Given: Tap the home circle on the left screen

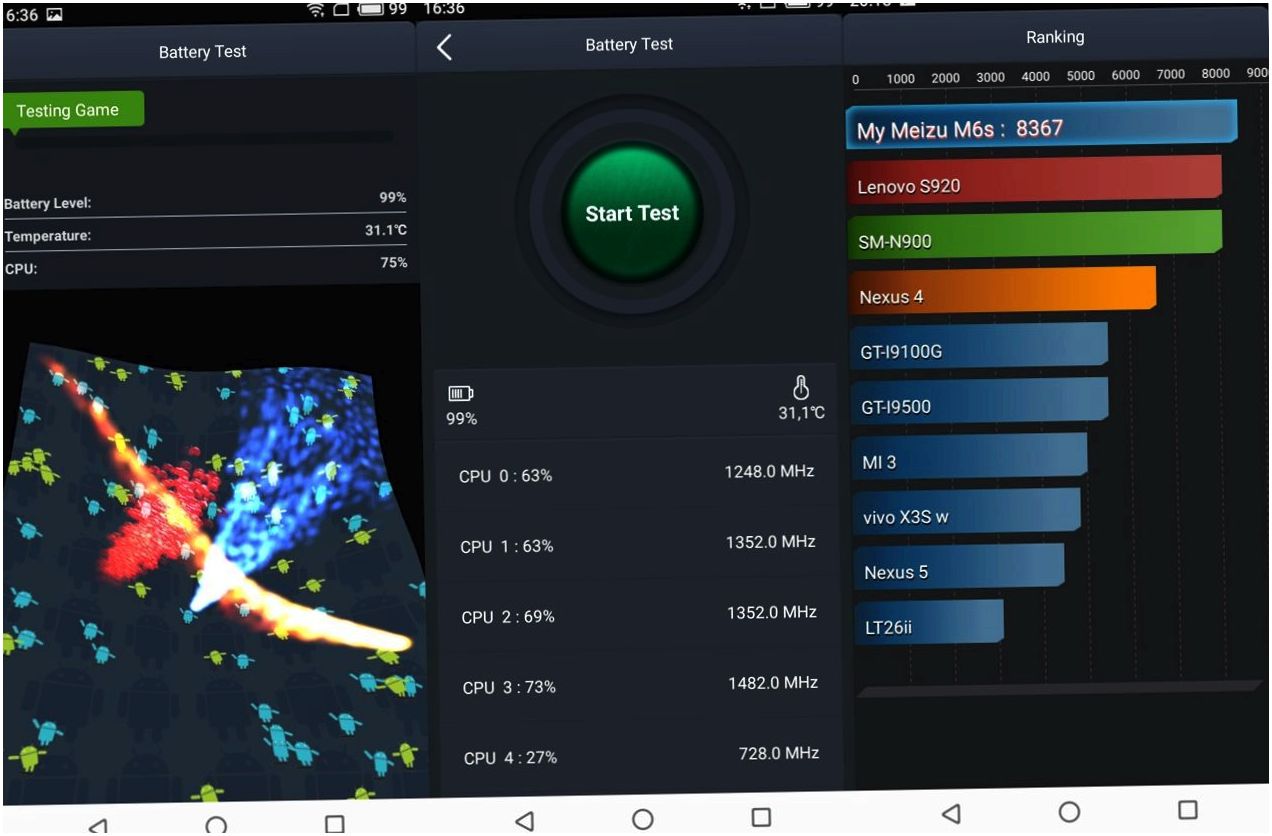Looking at the screenshot, I should pyautogui.click(x=216, y=825).
